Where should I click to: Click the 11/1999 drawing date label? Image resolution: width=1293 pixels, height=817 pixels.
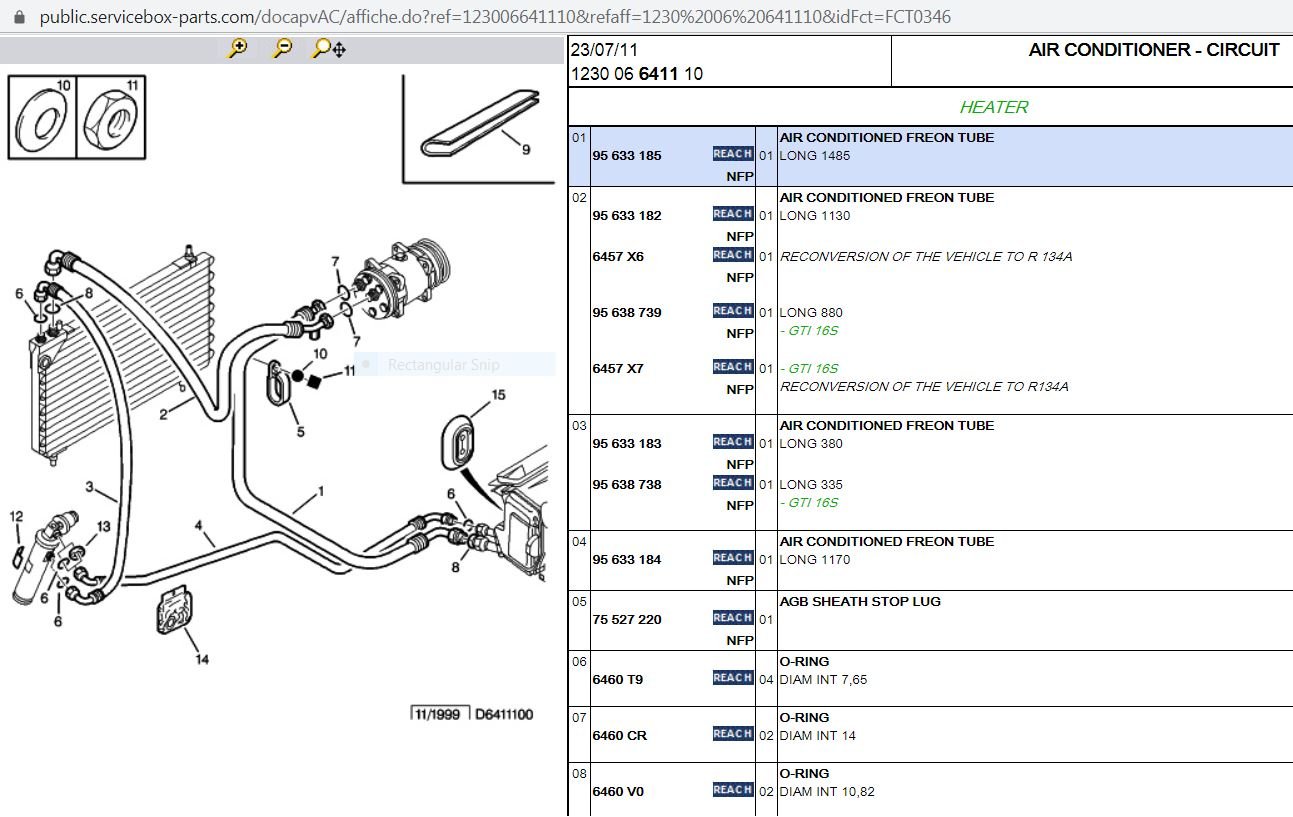(439, 714)
